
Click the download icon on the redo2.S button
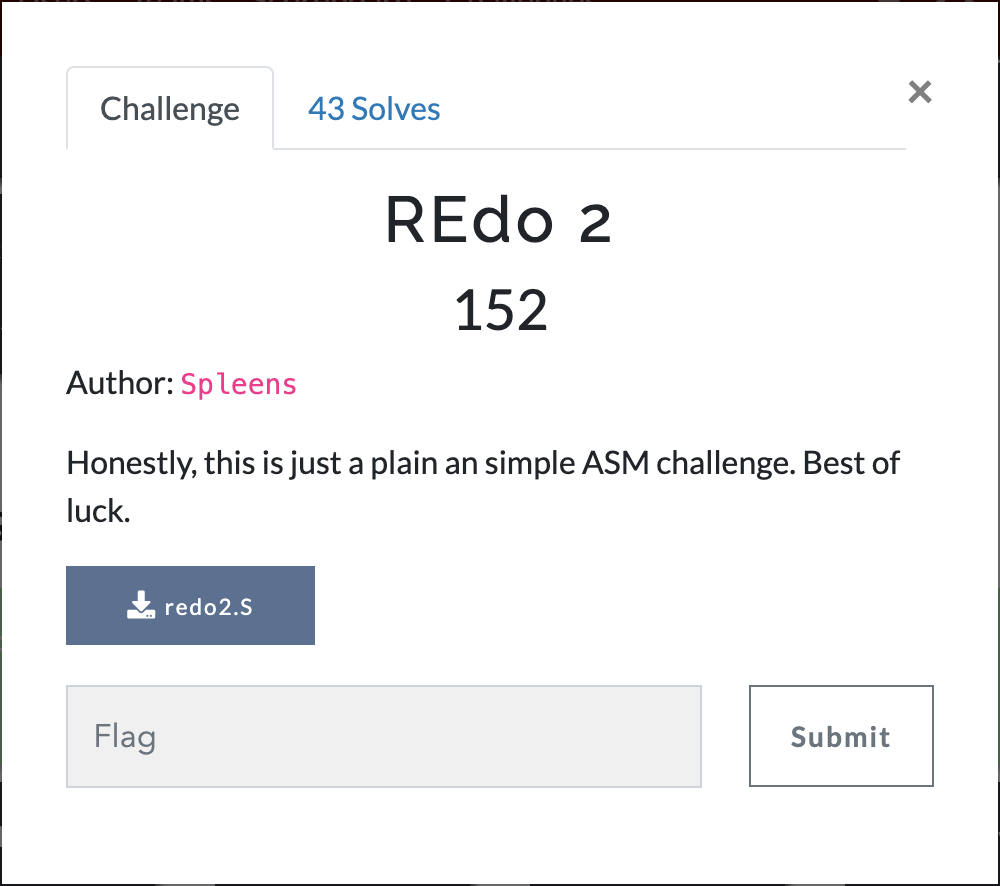(x=140, y=605)
